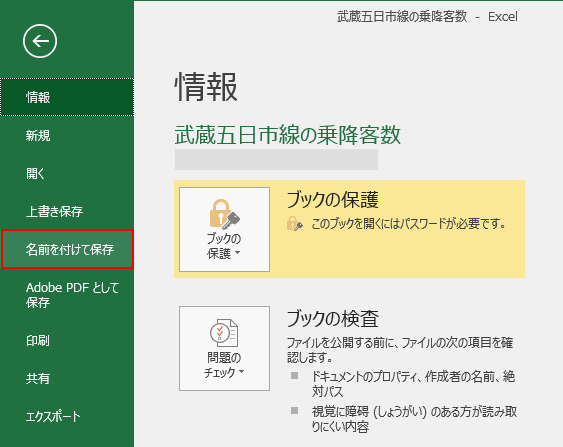Click the grey file path box under title
The width and height of the screenshot is (563, 447).
[276, 159]
